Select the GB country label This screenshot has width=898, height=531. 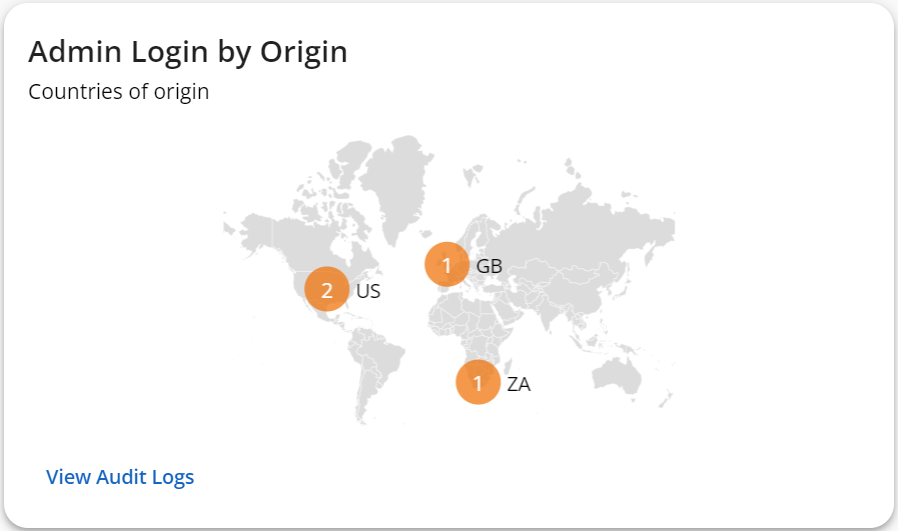tap(489, 266)
